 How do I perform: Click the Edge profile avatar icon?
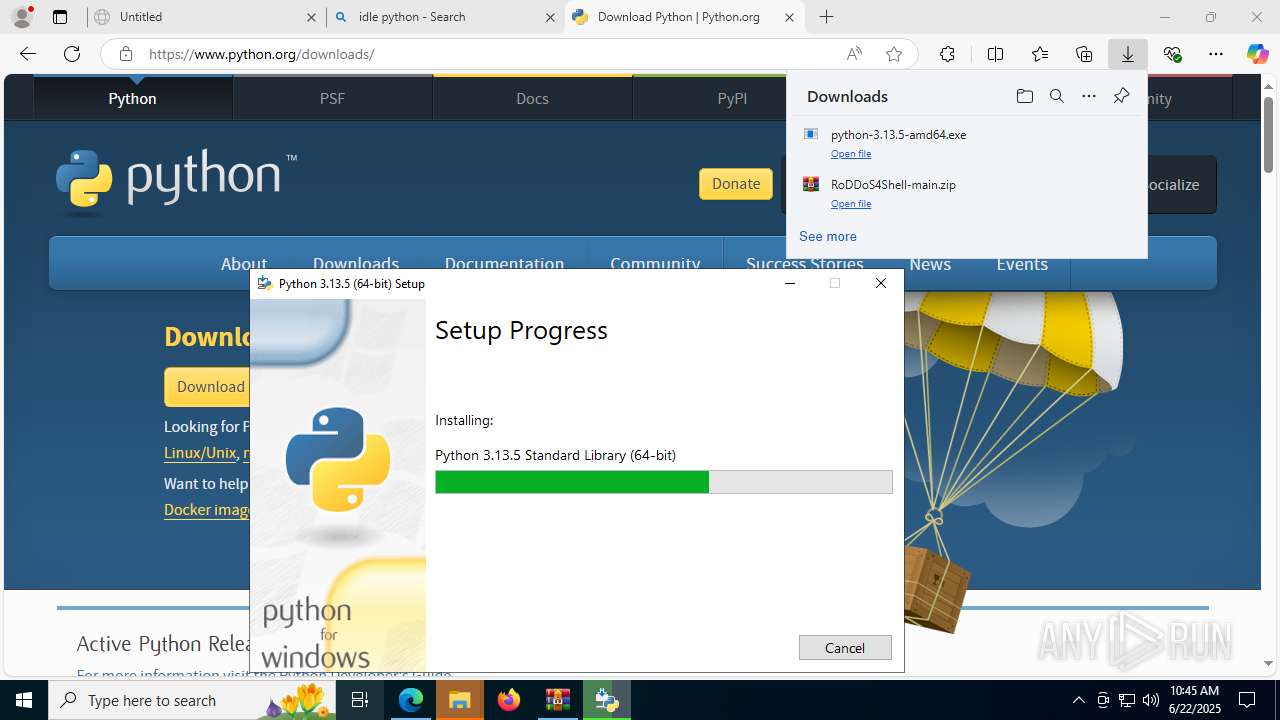point(22,17)
